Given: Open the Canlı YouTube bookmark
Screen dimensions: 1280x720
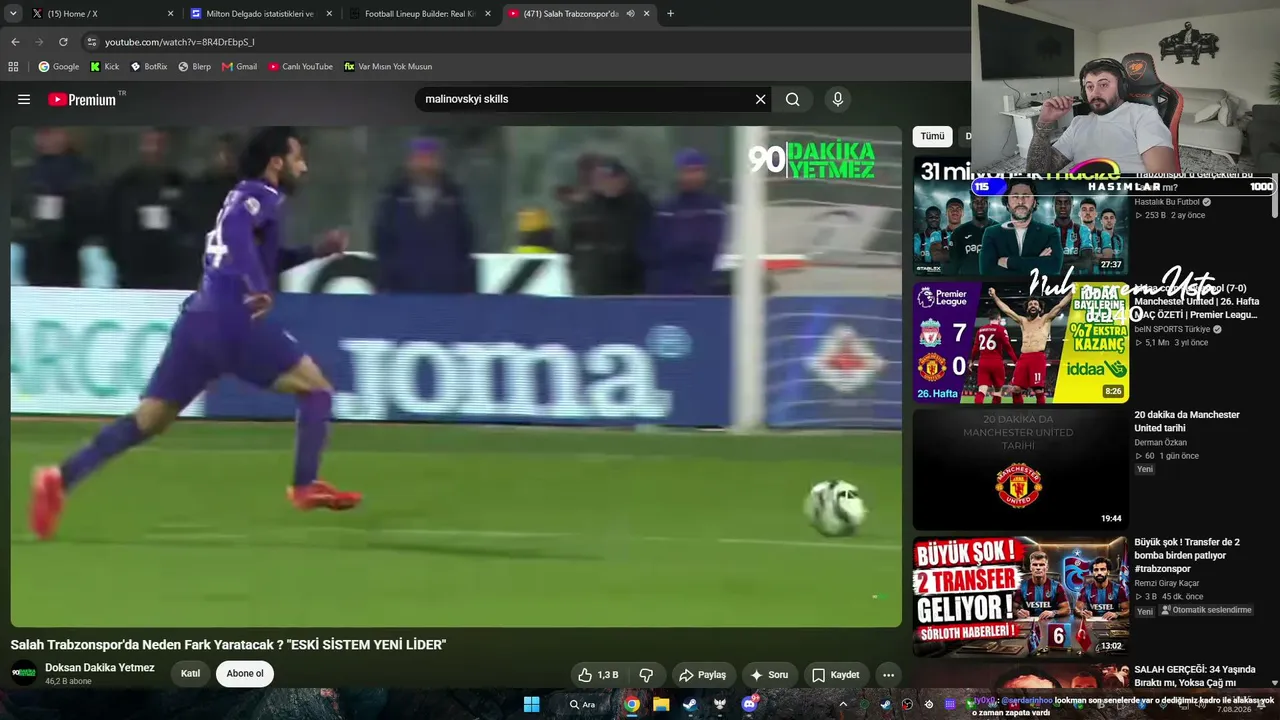Looking at the screenshot, I should (301, 67).
